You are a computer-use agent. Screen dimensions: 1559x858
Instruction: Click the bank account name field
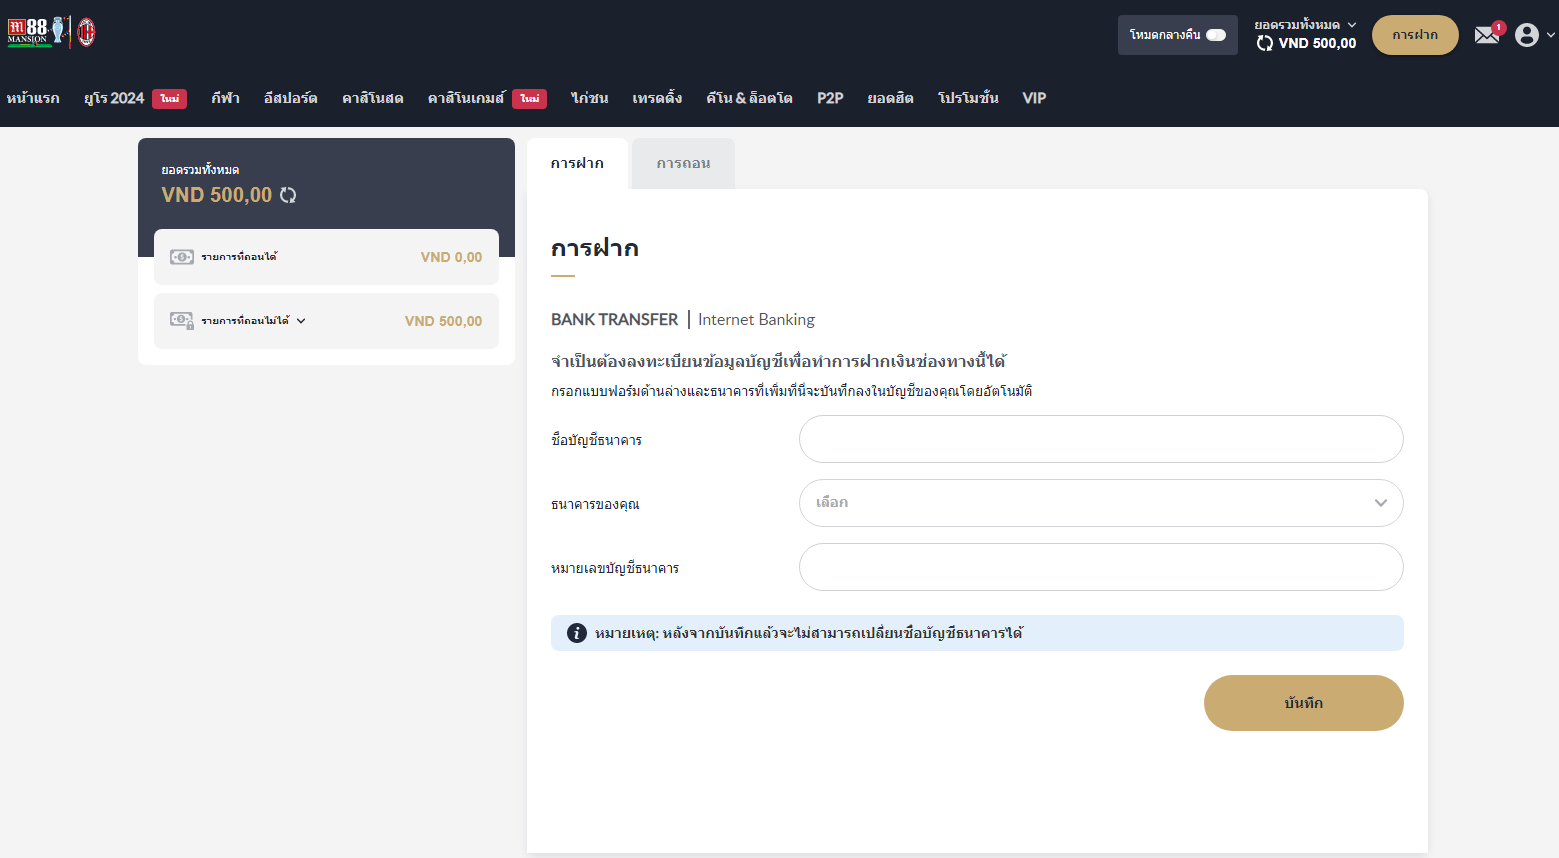(1100, 439)
